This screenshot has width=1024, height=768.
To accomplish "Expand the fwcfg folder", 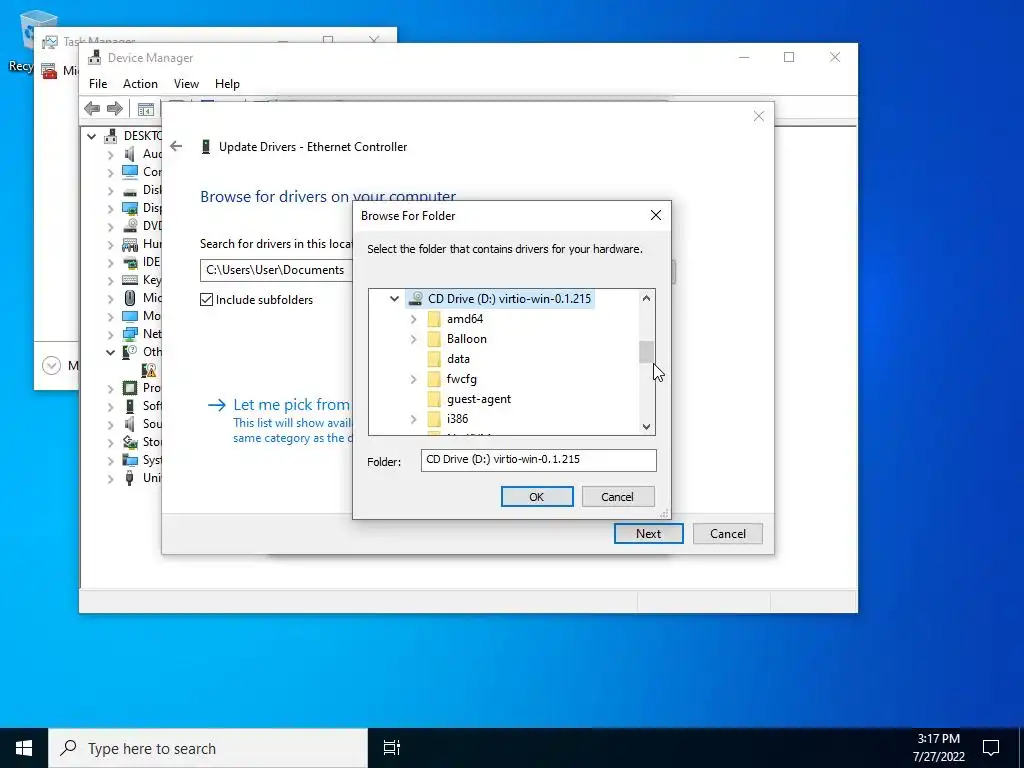I will coord(413,379).
